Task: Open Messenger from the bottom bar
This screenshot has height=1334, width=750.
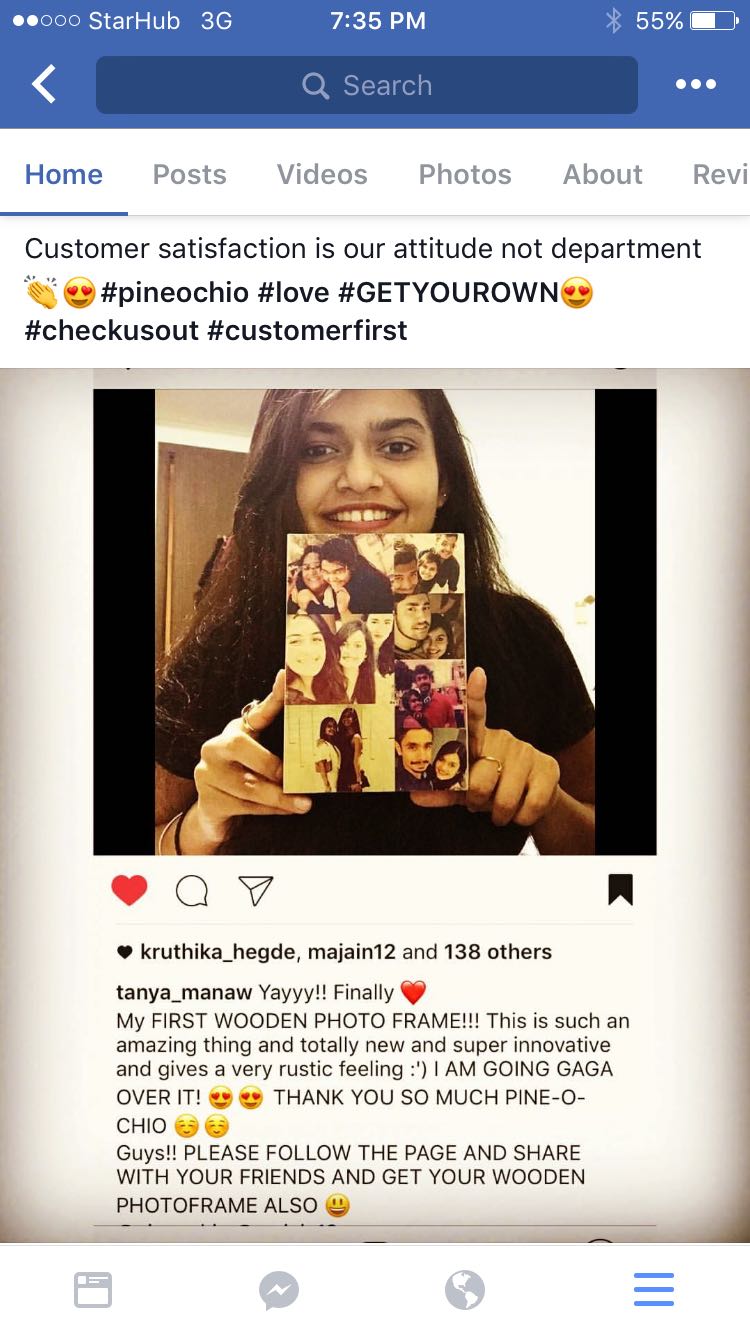Action: (279, 1290)
